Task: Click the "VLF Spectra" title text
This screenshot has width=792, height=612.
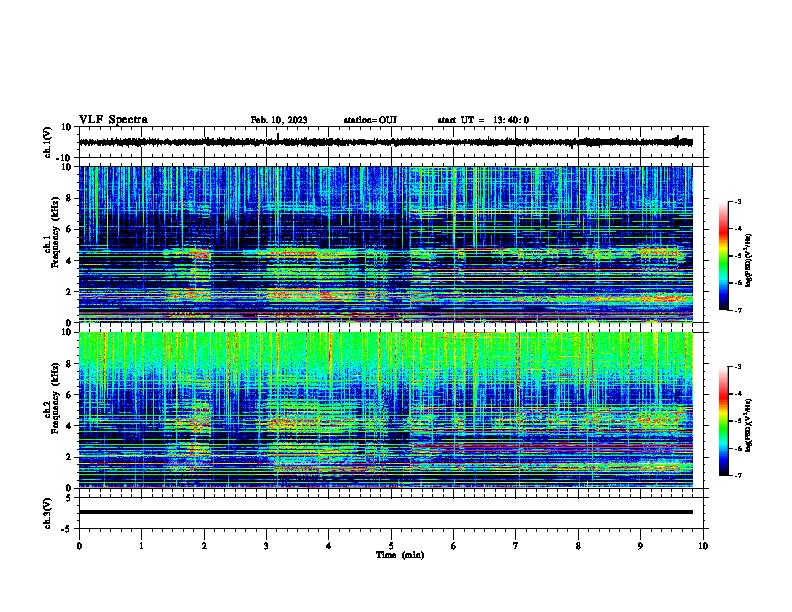Action: click(113, 120)
